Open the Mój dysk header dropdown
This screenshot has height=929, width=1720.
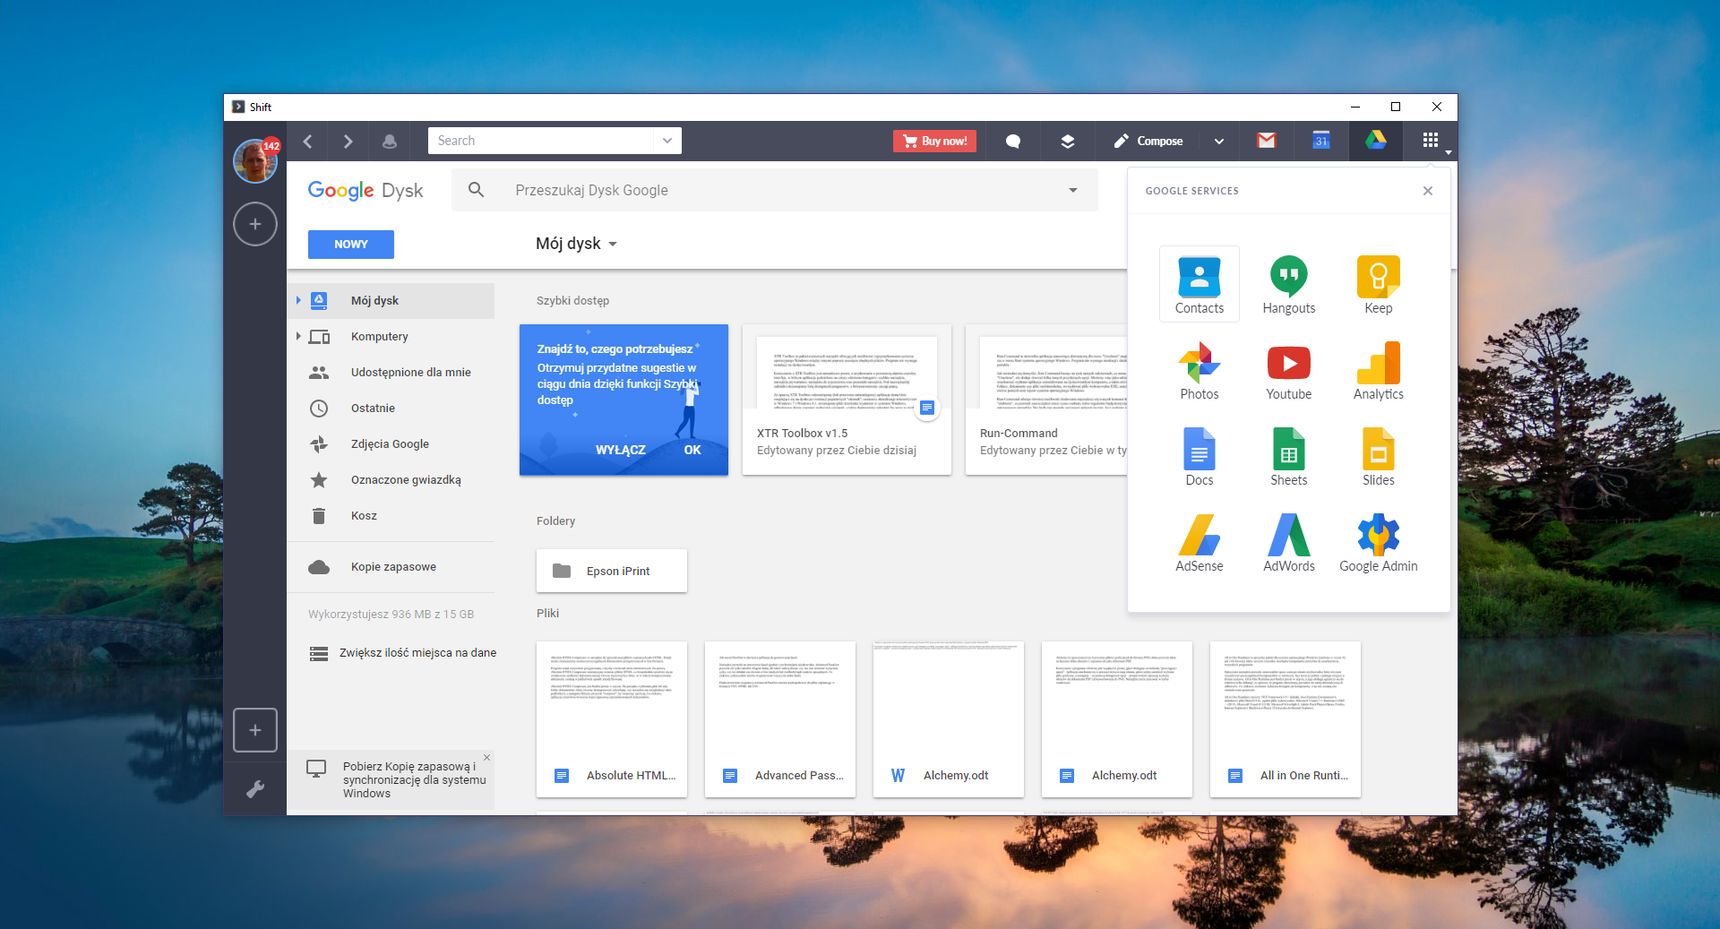point(576,244)
